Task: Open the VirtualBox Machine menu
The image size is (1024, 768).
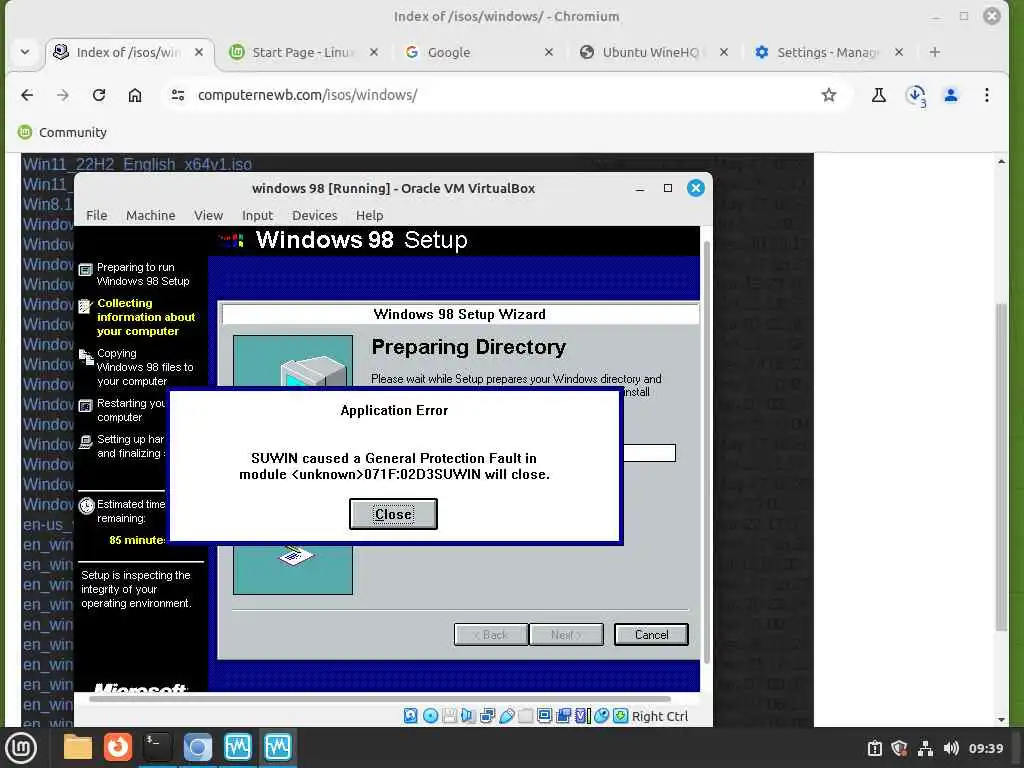Action: (150, 215)
